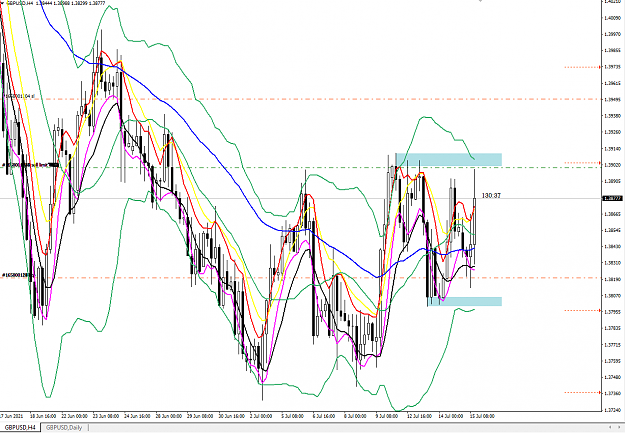
Task: Click the highlighted current price box on the scale
Action: 613,198
